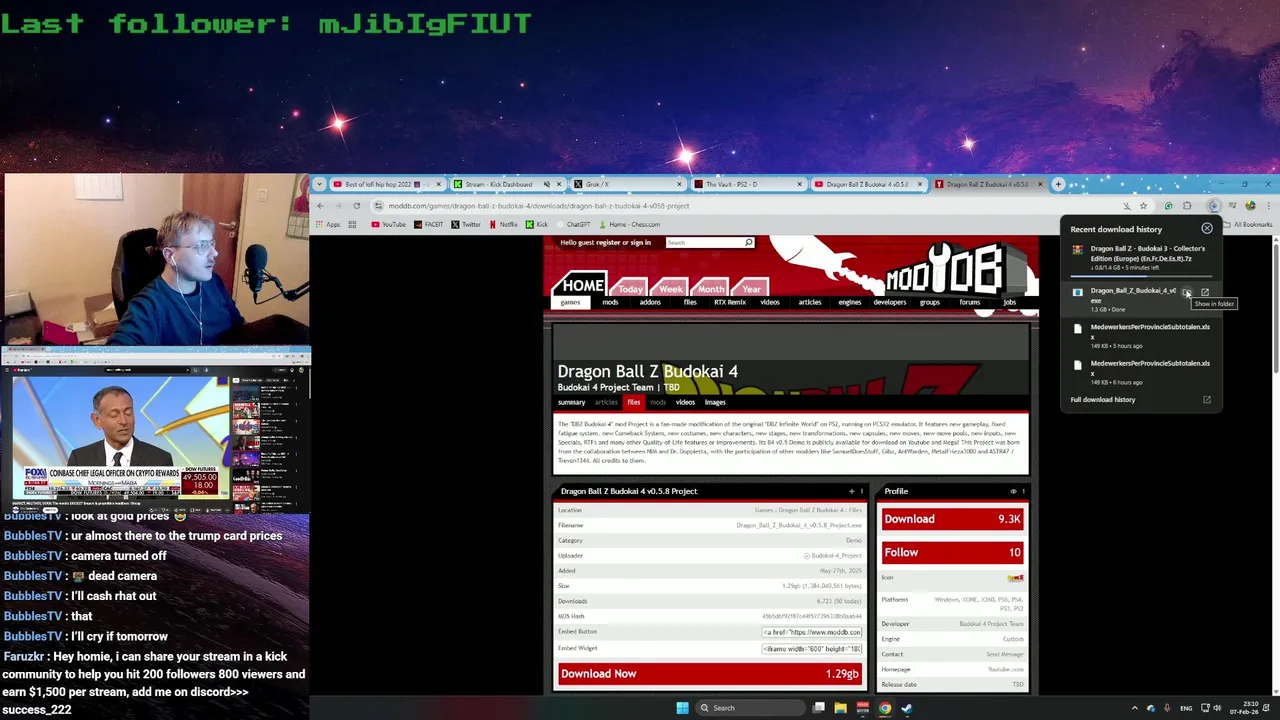Viewport: 1280px width, 720px height.
Task: Select the Budokai 3 Collector's Edition download entry
Action: (1140, 258)
